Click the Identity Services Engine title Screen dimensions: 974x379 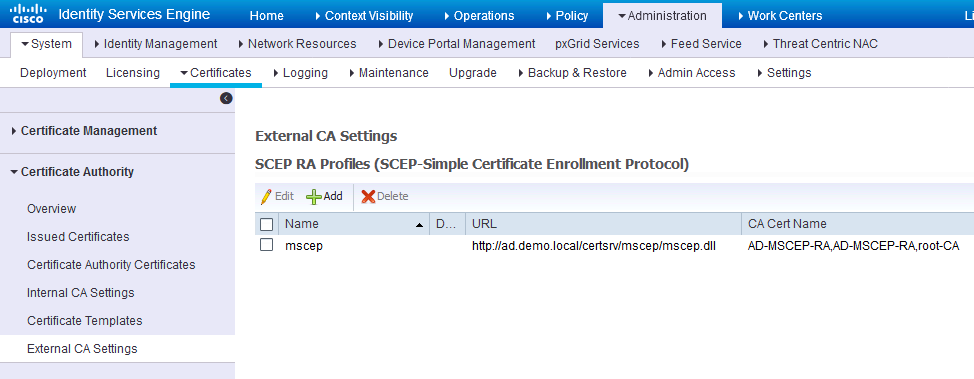[x=134, y=14]
